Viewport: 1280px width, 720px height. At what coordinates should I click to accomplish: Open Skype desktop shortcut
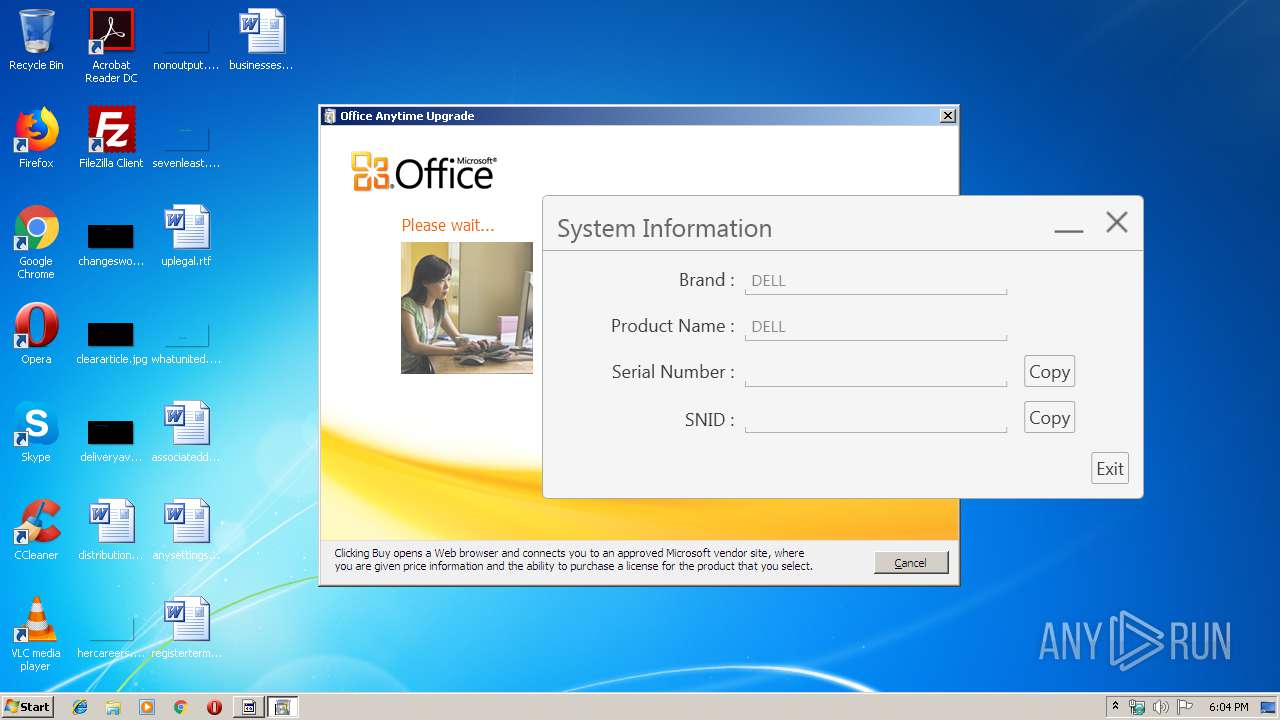(x=36, y=432)
